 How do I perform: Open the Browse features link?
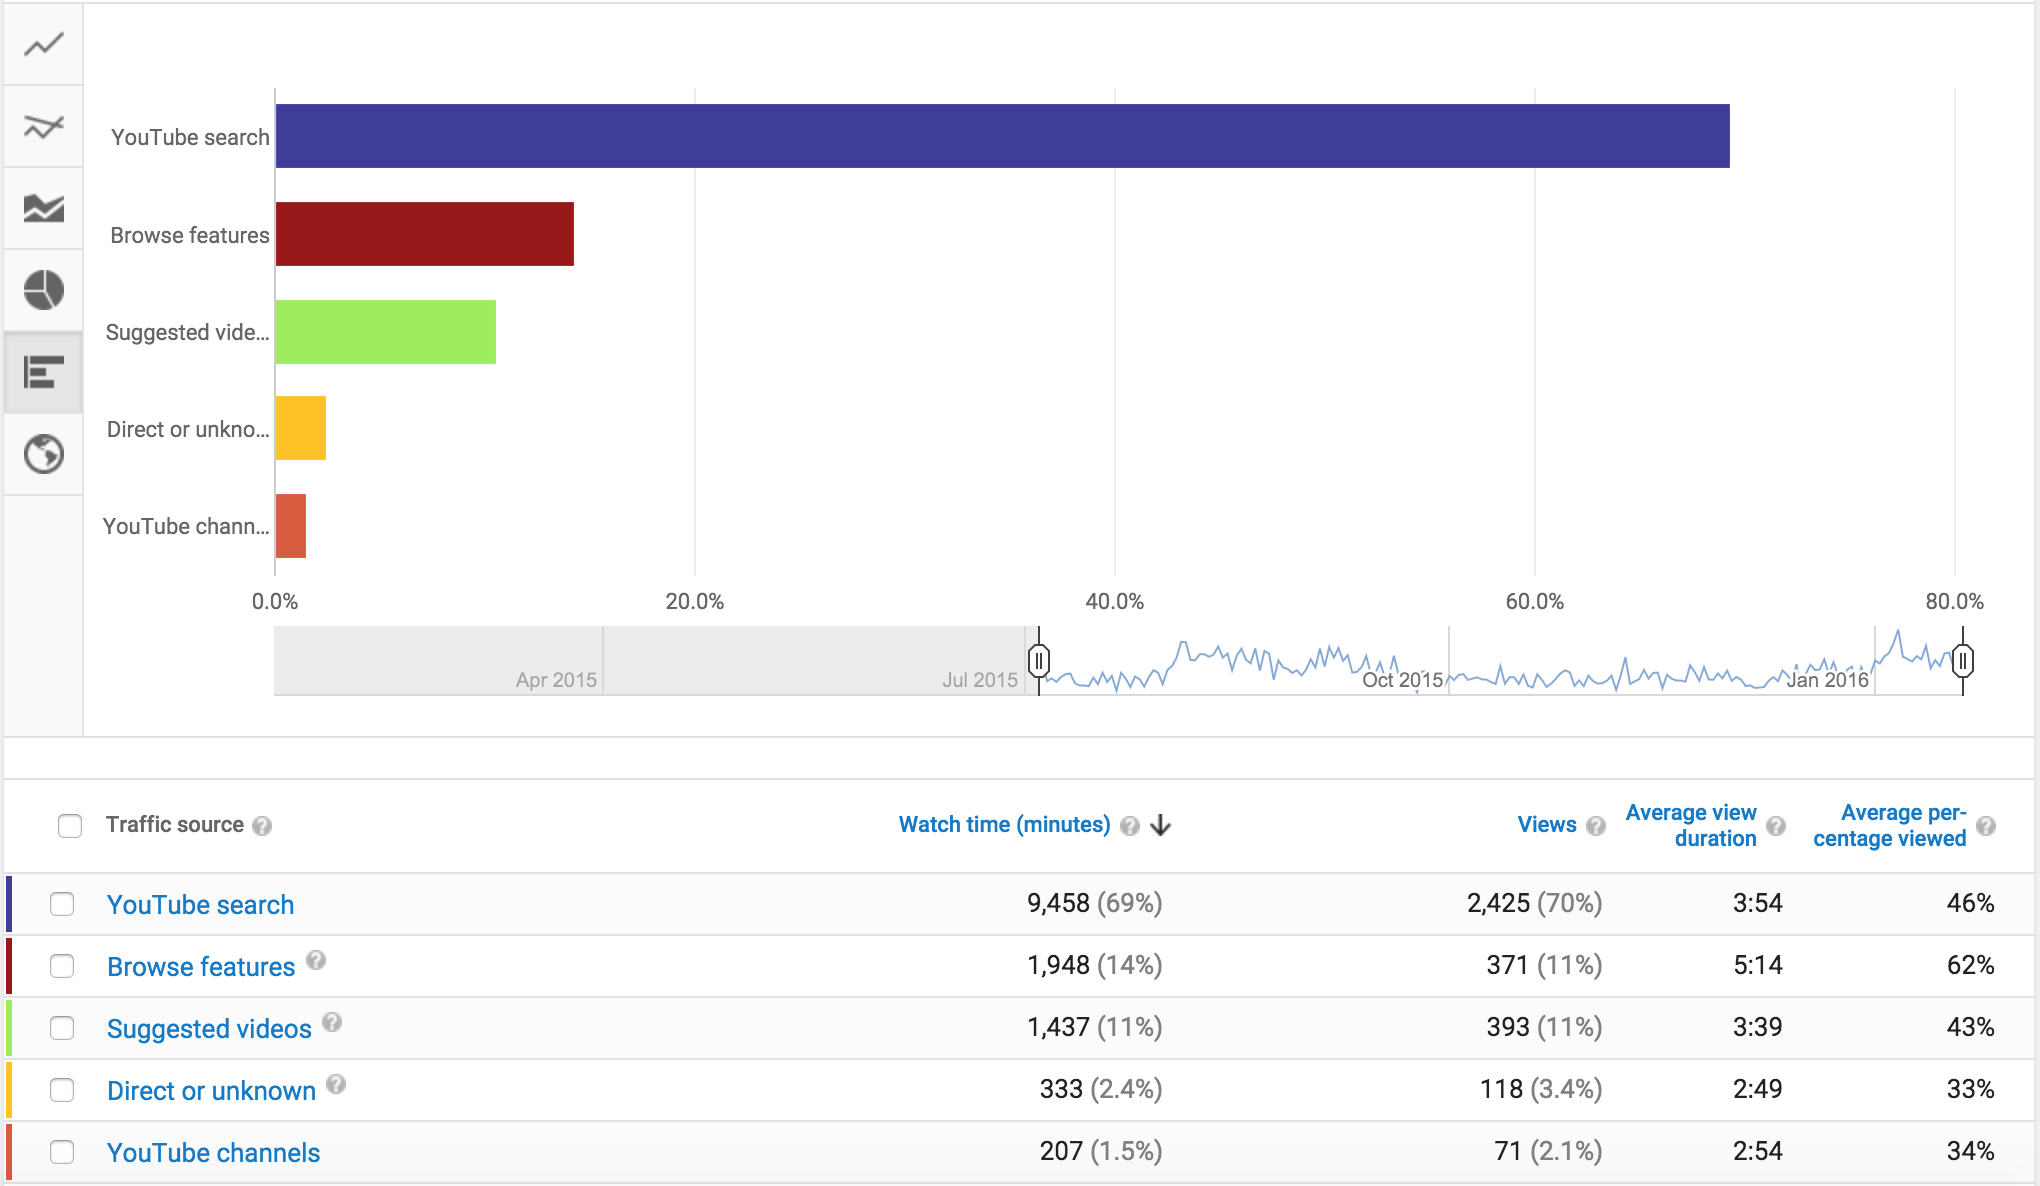pos(201,967)
